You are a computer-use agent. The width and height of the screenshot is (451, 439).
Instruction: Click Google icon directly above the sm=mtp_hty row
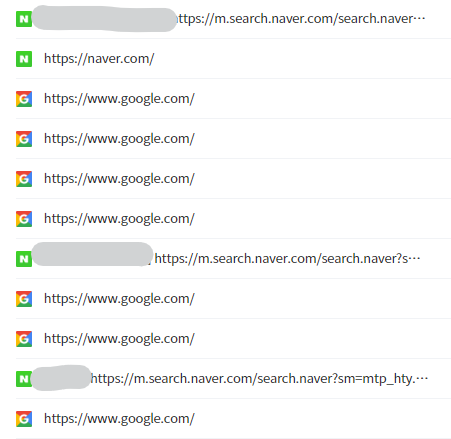(x=24, y=339)
